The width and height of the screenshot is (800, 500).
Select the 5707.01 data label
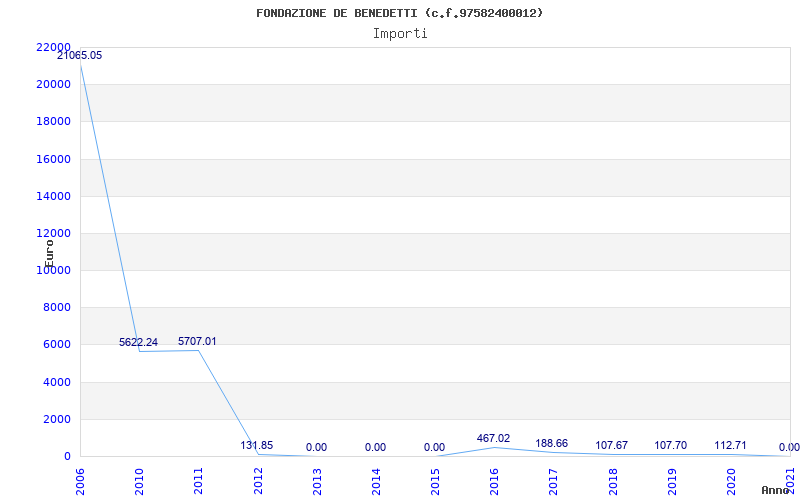tap(197, 341)
